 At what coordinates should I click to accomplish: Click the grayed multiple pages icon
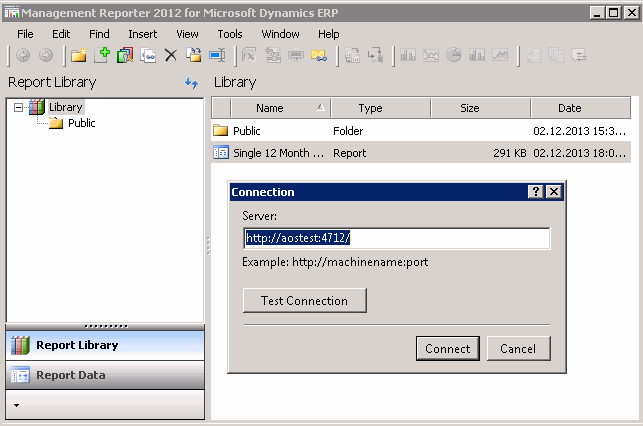click(556, 55)
